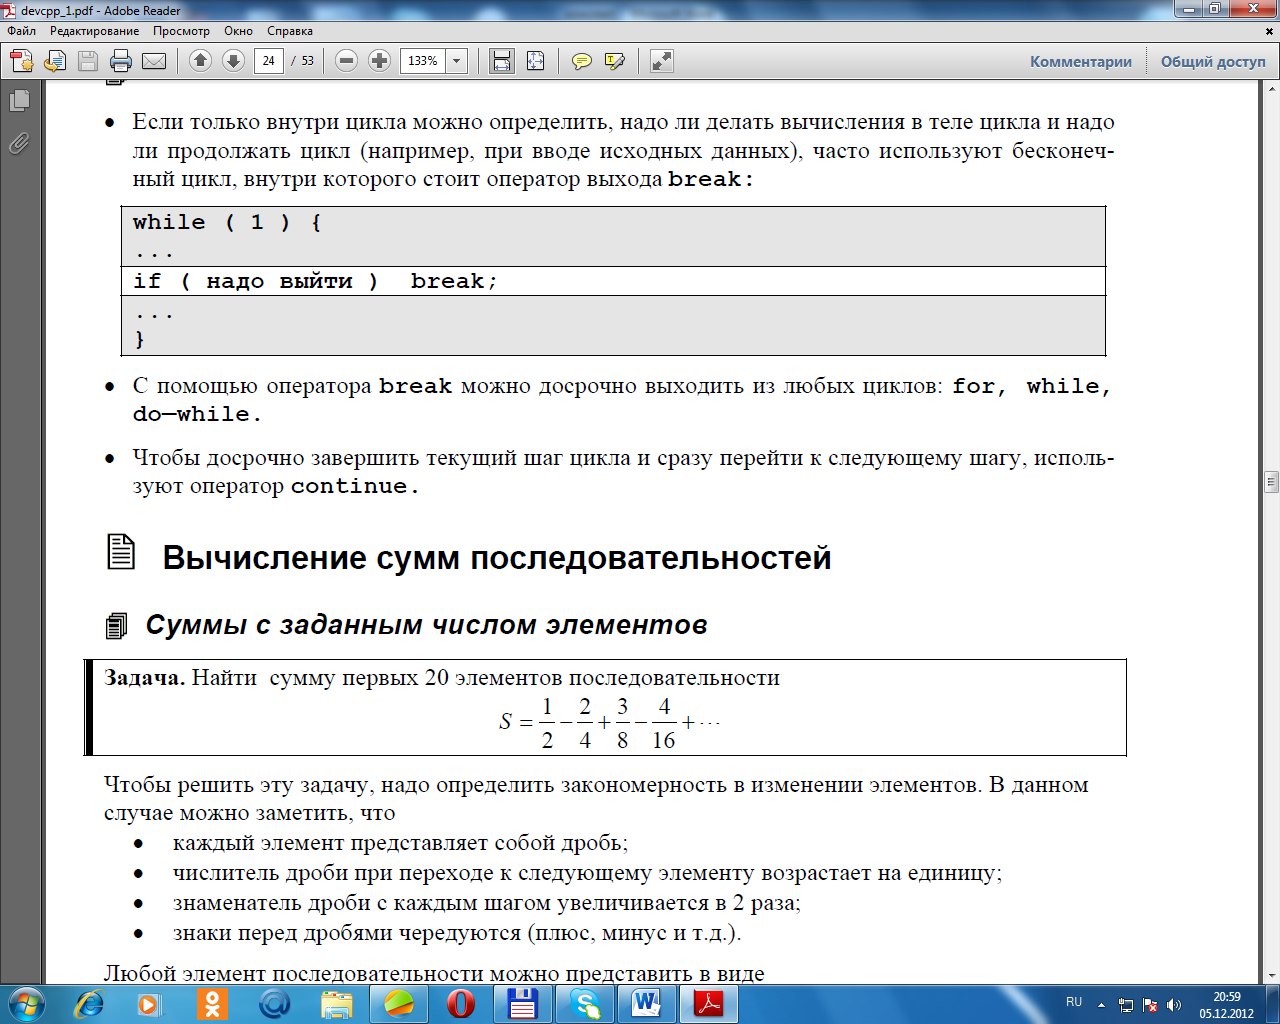
Task: Click the Create PDF online icon
Action: tap(22, 61)
